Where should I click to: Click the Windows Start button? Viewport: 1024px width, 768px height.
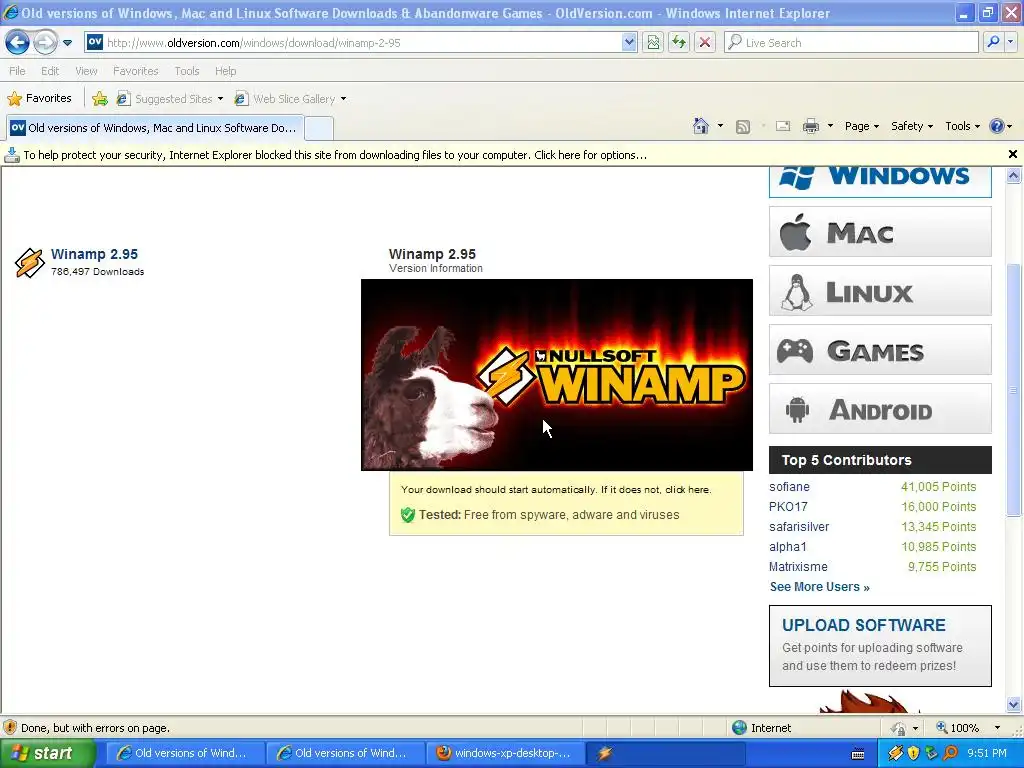pyautogui.click(x=48, y=753)
